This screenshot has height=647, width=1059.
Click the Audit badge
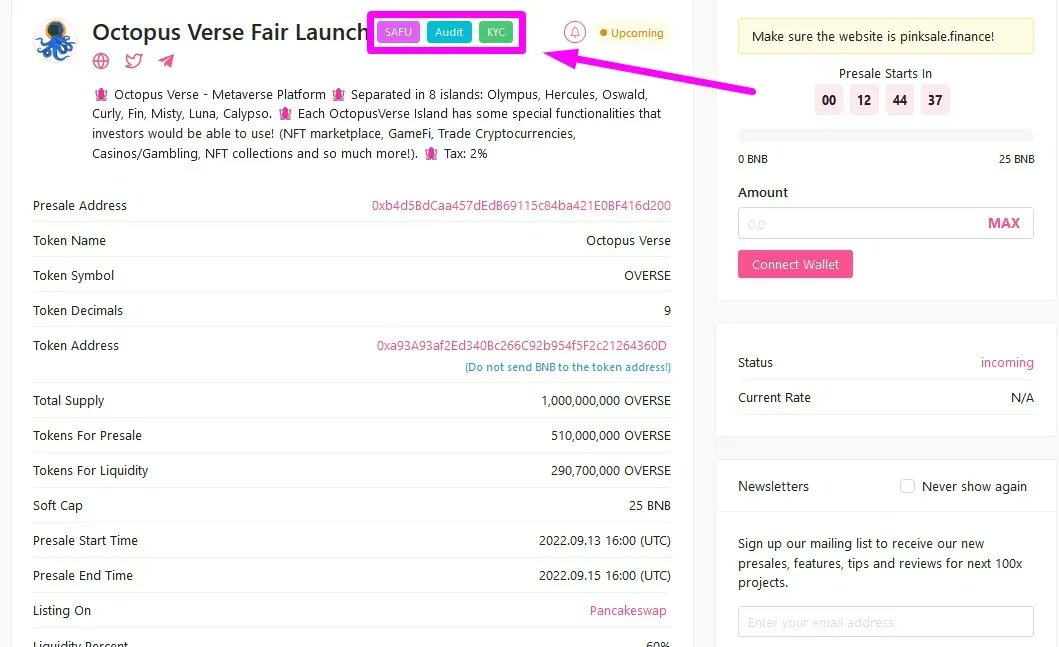(x=449, y=32)
